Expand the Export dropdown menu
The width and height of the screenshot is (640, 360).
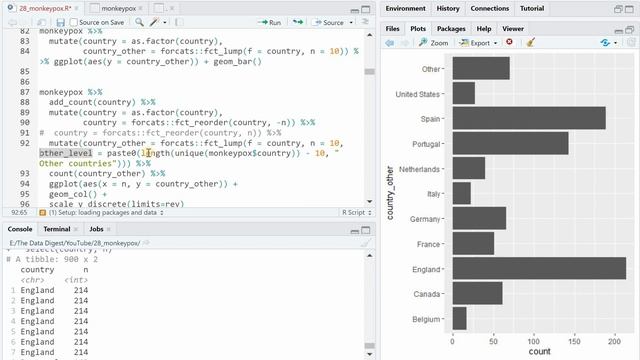[x=496, y=43]
